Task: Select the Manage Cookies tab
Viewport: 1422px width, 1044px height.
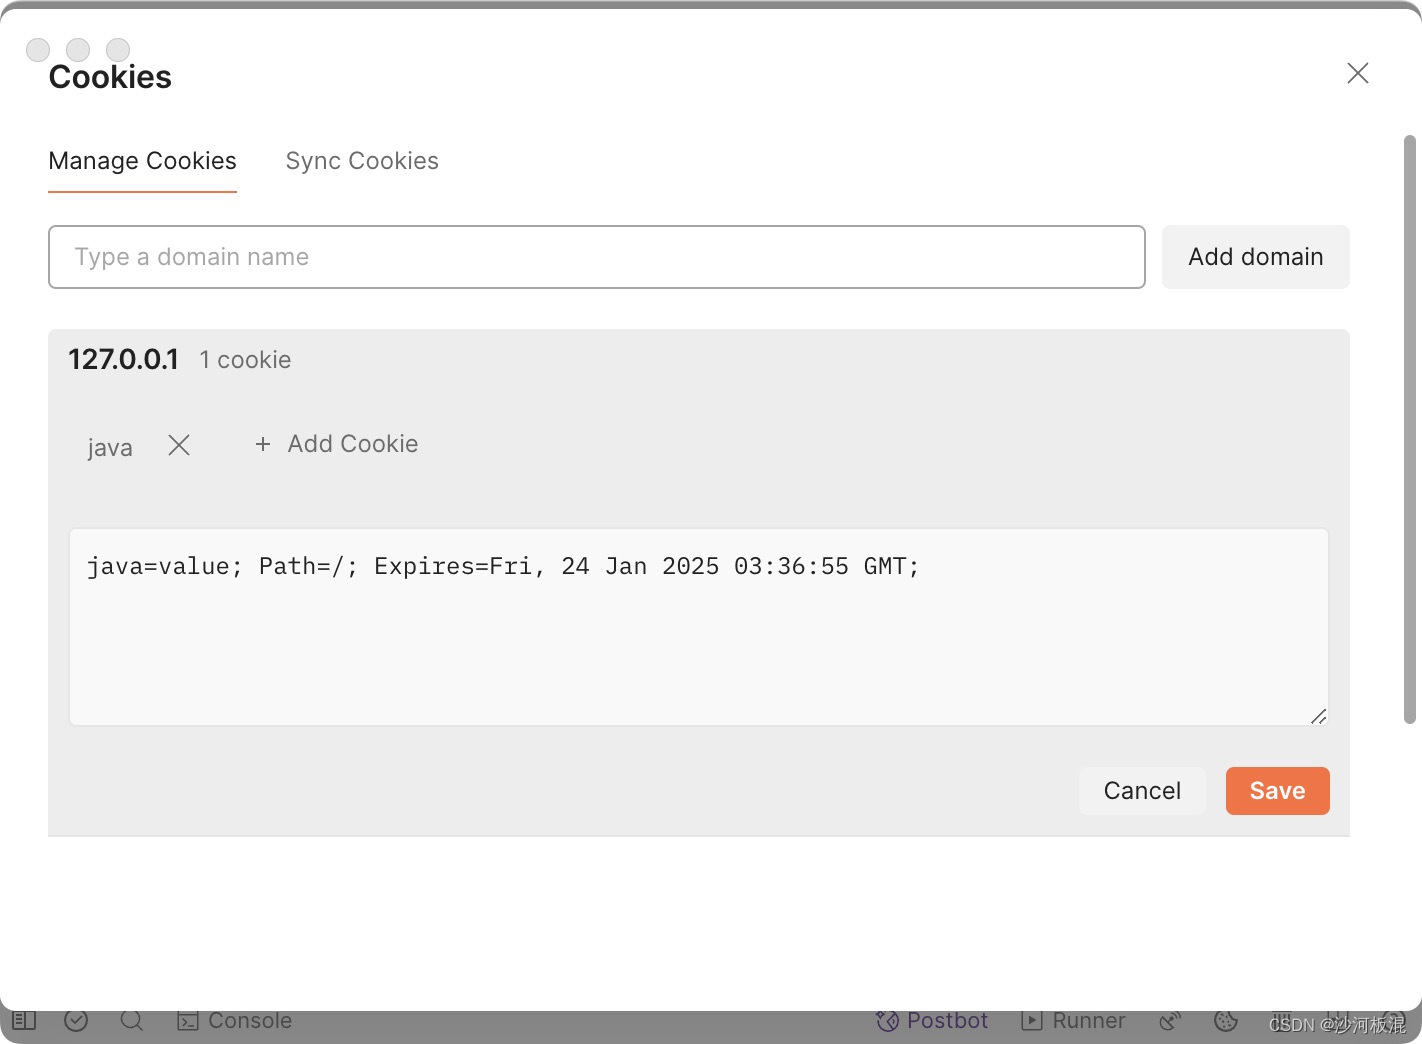Action: click(142, 161)
